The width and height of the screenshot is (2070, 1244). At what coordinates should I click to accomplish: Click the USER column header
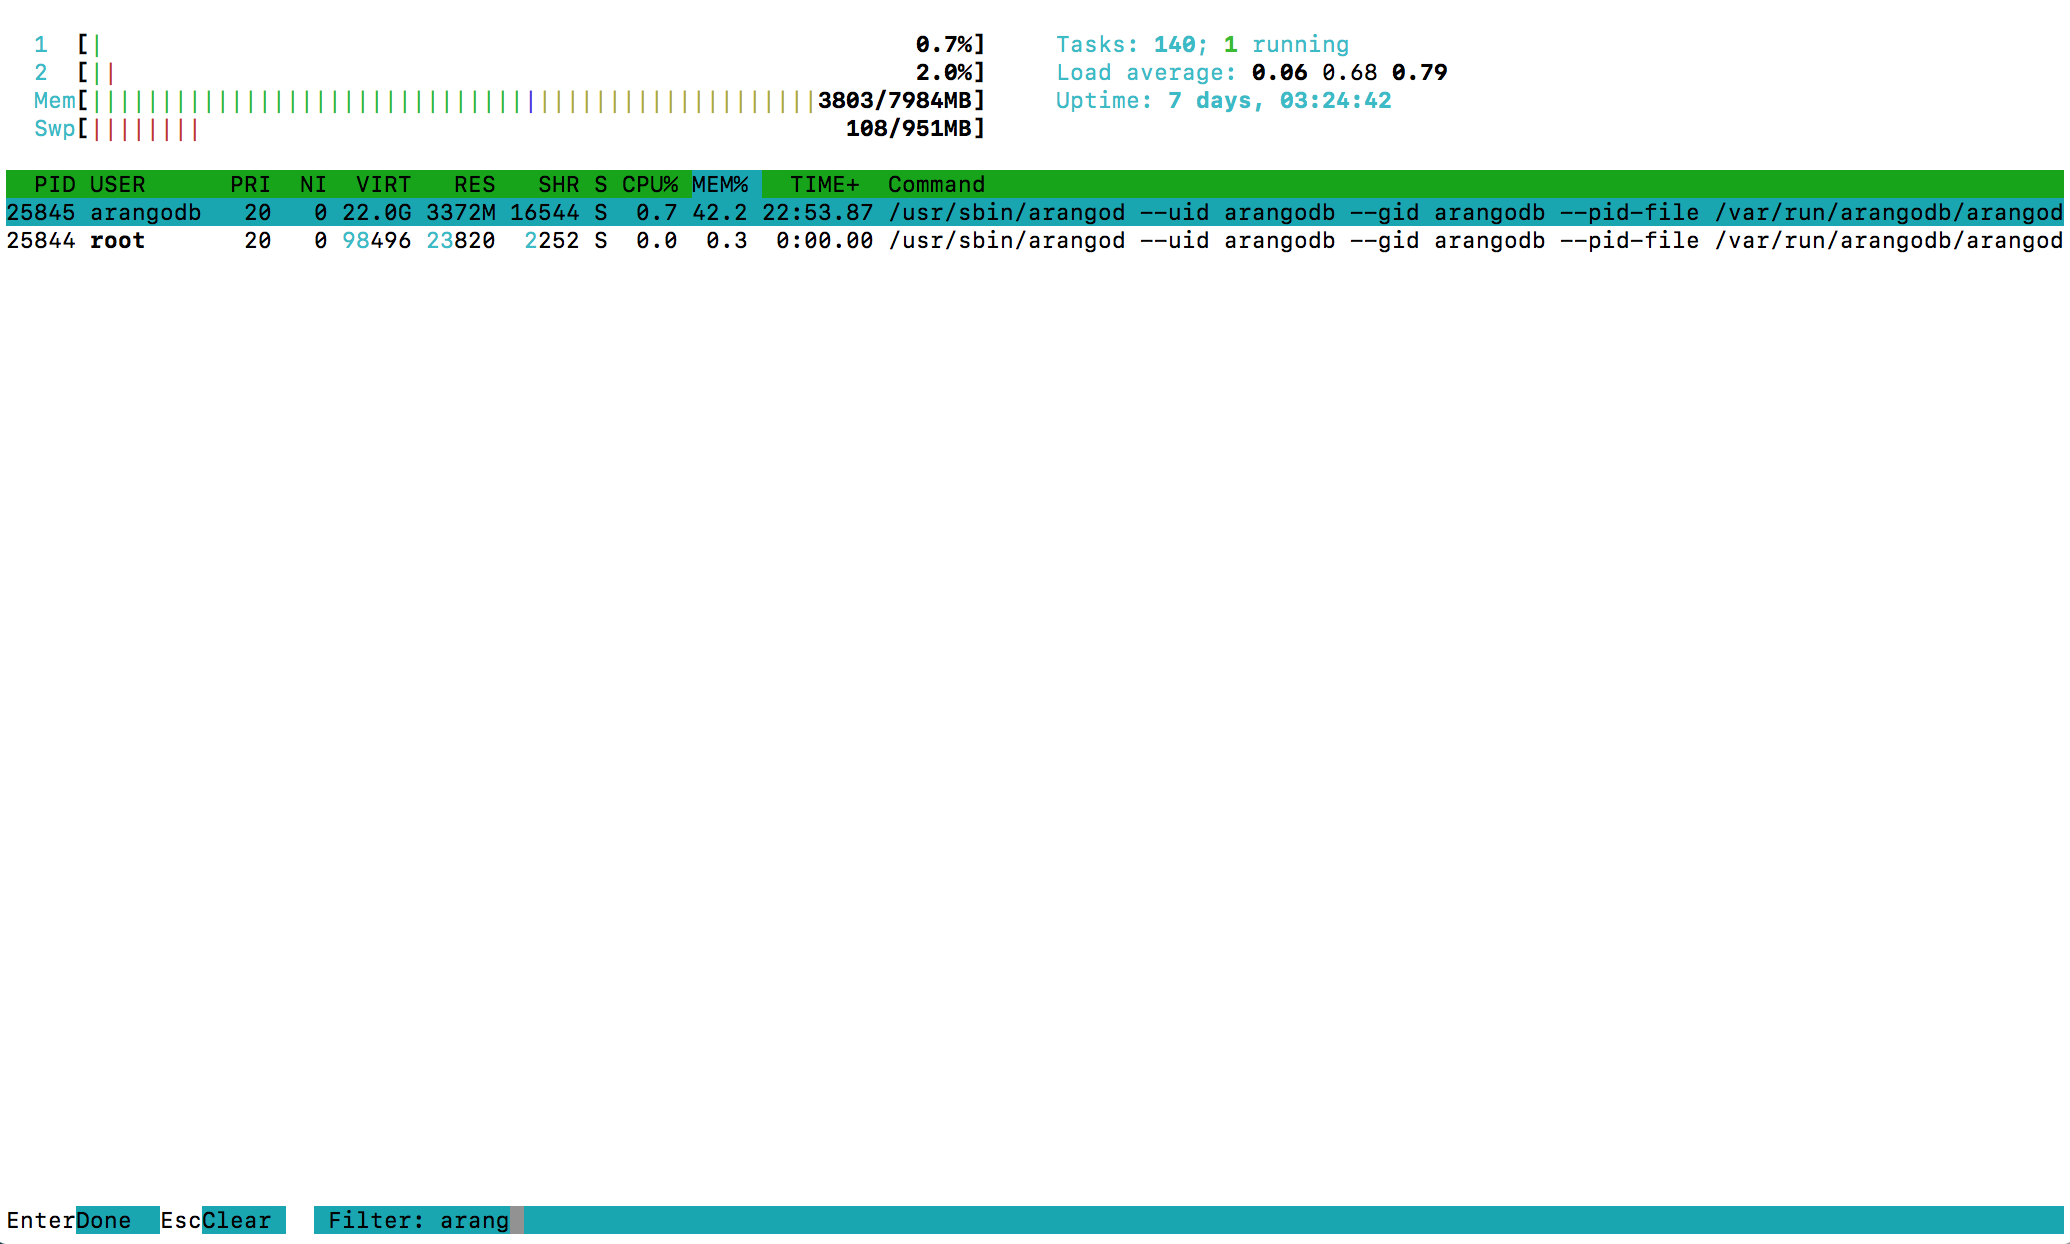click(117, 184)
